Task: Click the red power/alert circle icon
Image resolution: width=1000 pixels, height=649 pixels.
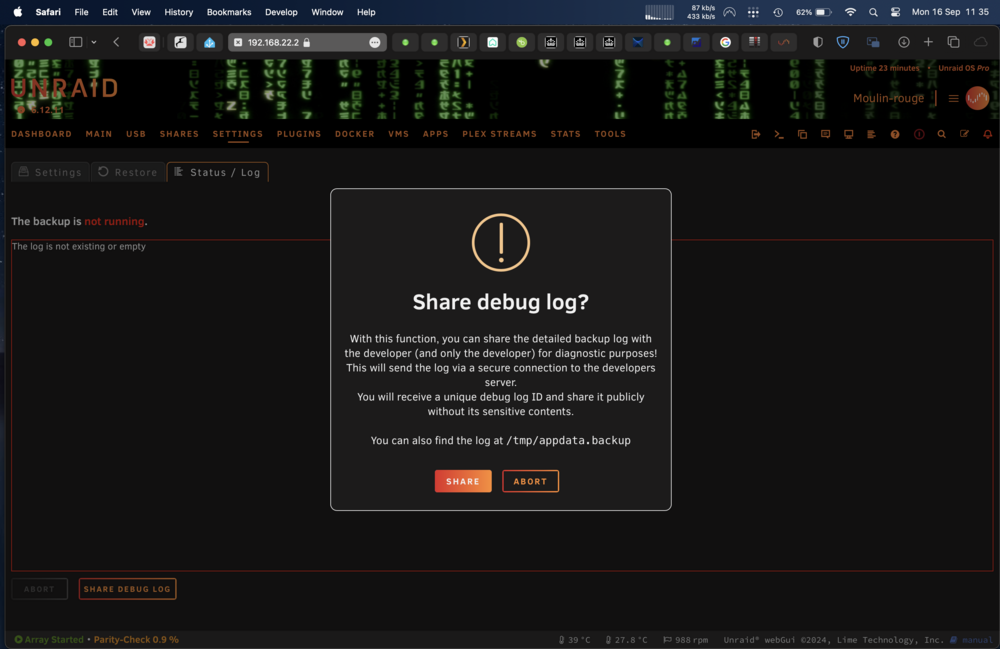Action: (919, 135)
